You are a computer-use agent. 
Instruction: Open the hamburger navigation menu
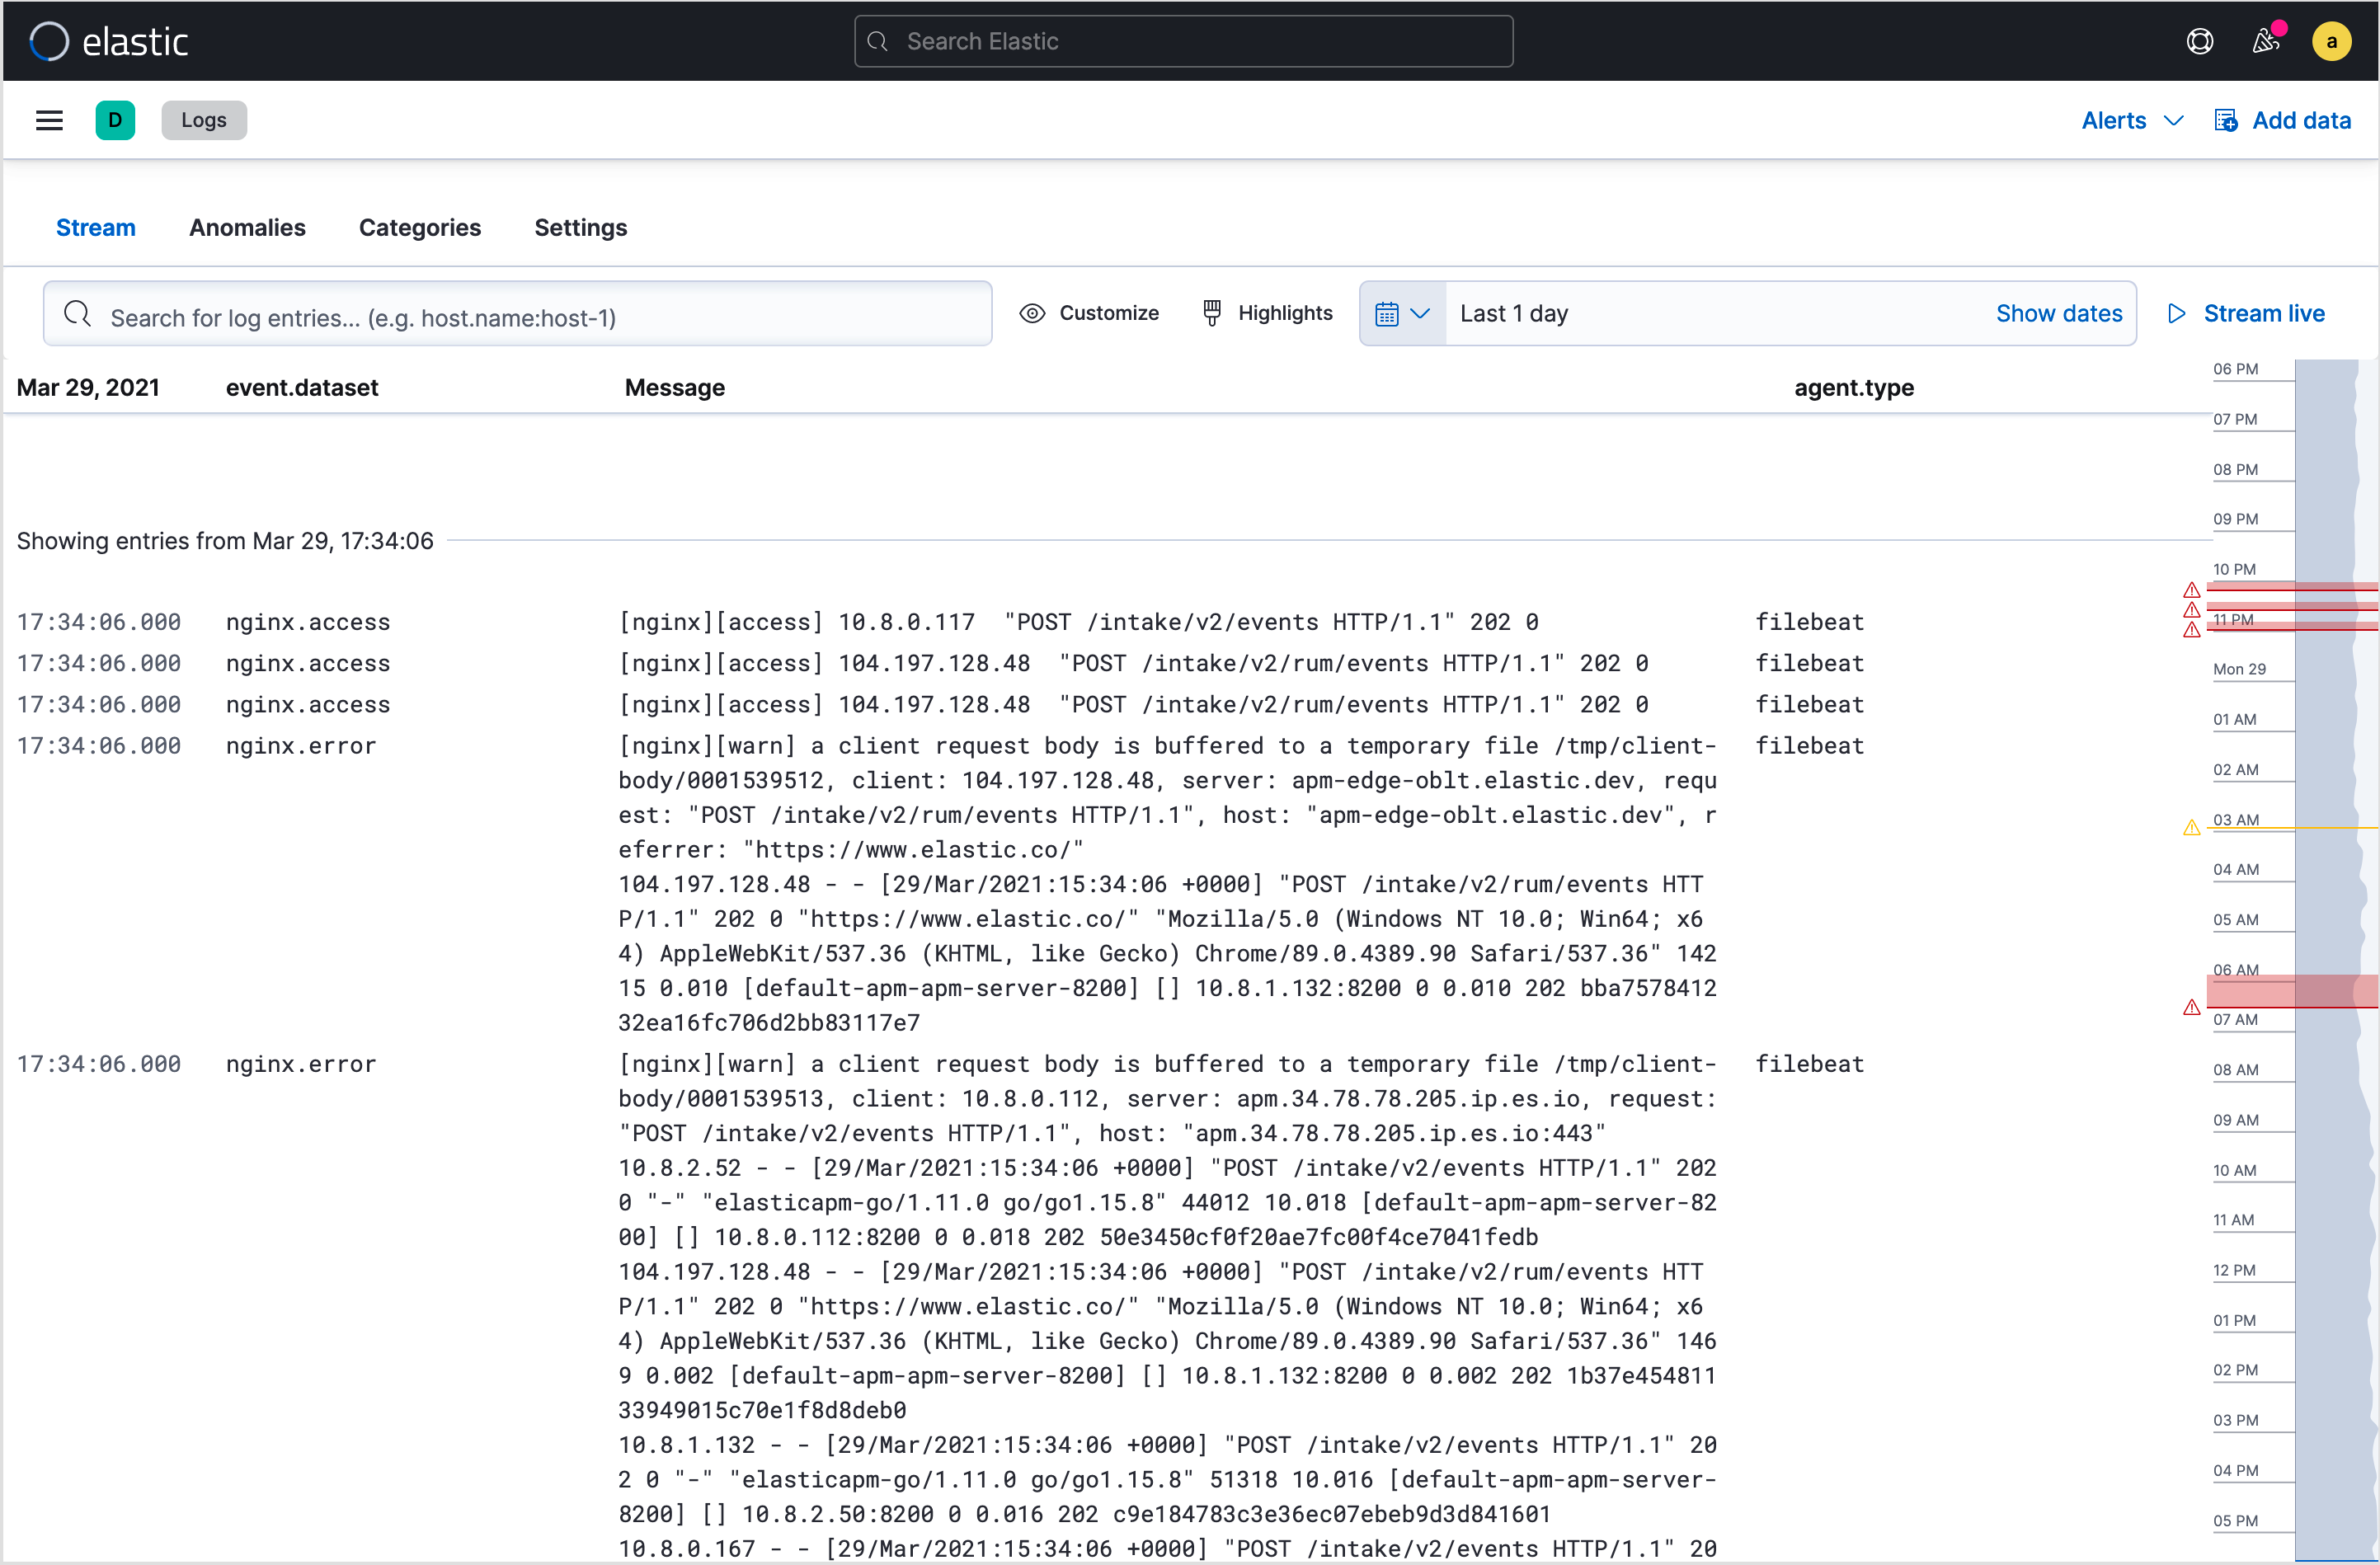[48, 120]
